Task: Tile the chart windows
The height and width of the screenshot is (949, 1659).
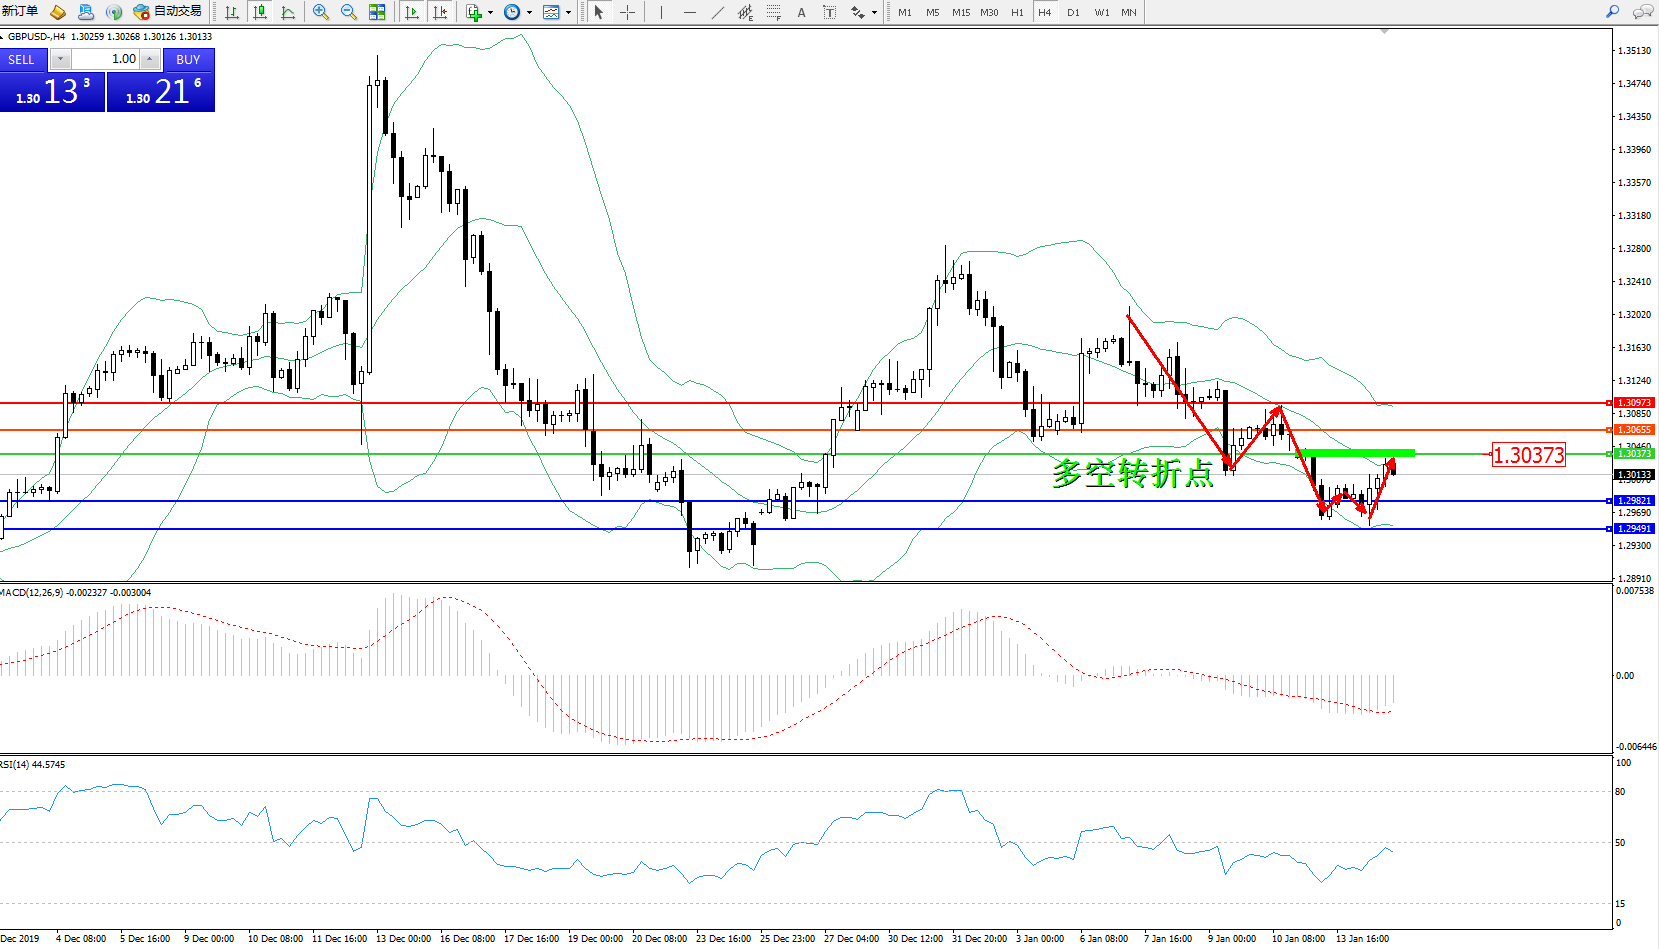Action: point(377,12)
